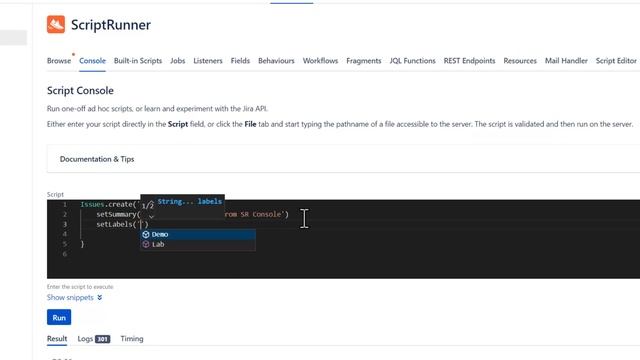This screenshot has height=360, width=640.
Task: Click the Show snippets double-chevron icon
Action: 100,298
